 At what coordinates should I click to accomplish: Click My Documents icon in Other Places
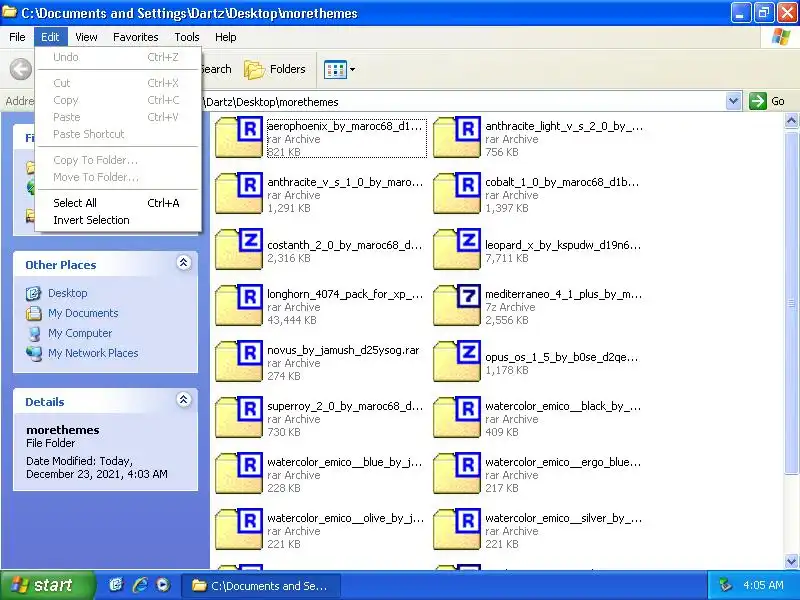pos(34,313)
